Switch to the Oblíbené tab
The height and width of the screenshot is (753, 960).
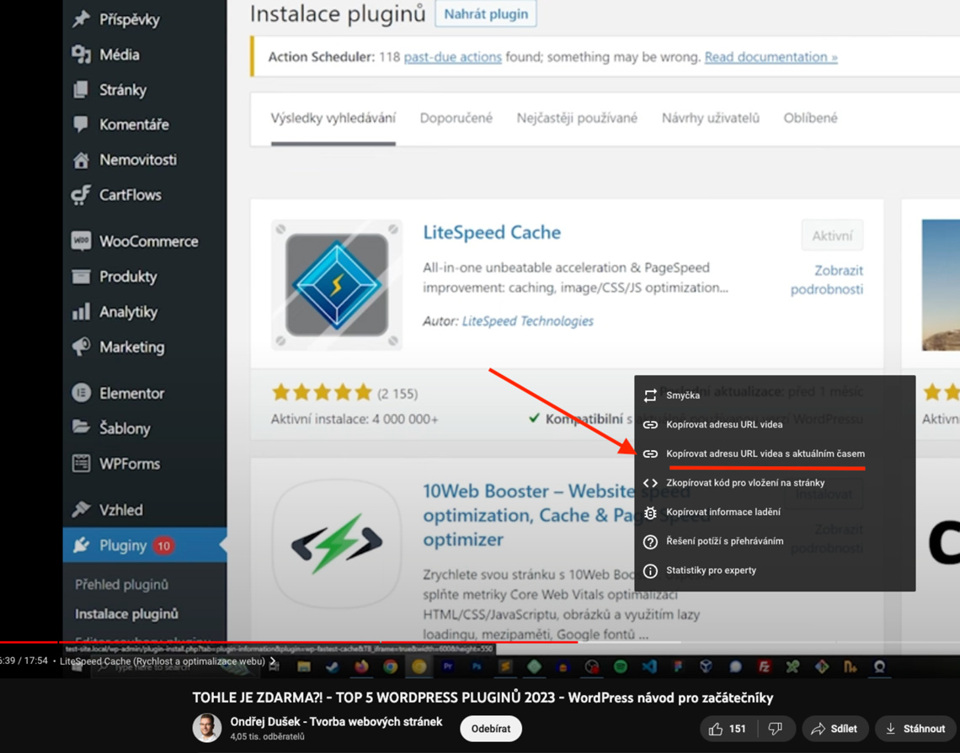coord(810,118)
